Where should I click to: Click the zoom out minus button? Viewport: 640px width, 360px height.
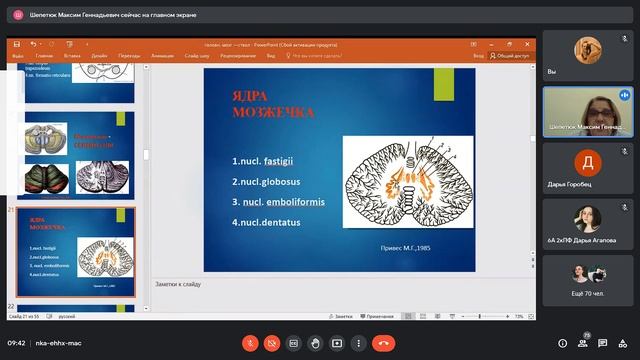(x=463, y=316)
